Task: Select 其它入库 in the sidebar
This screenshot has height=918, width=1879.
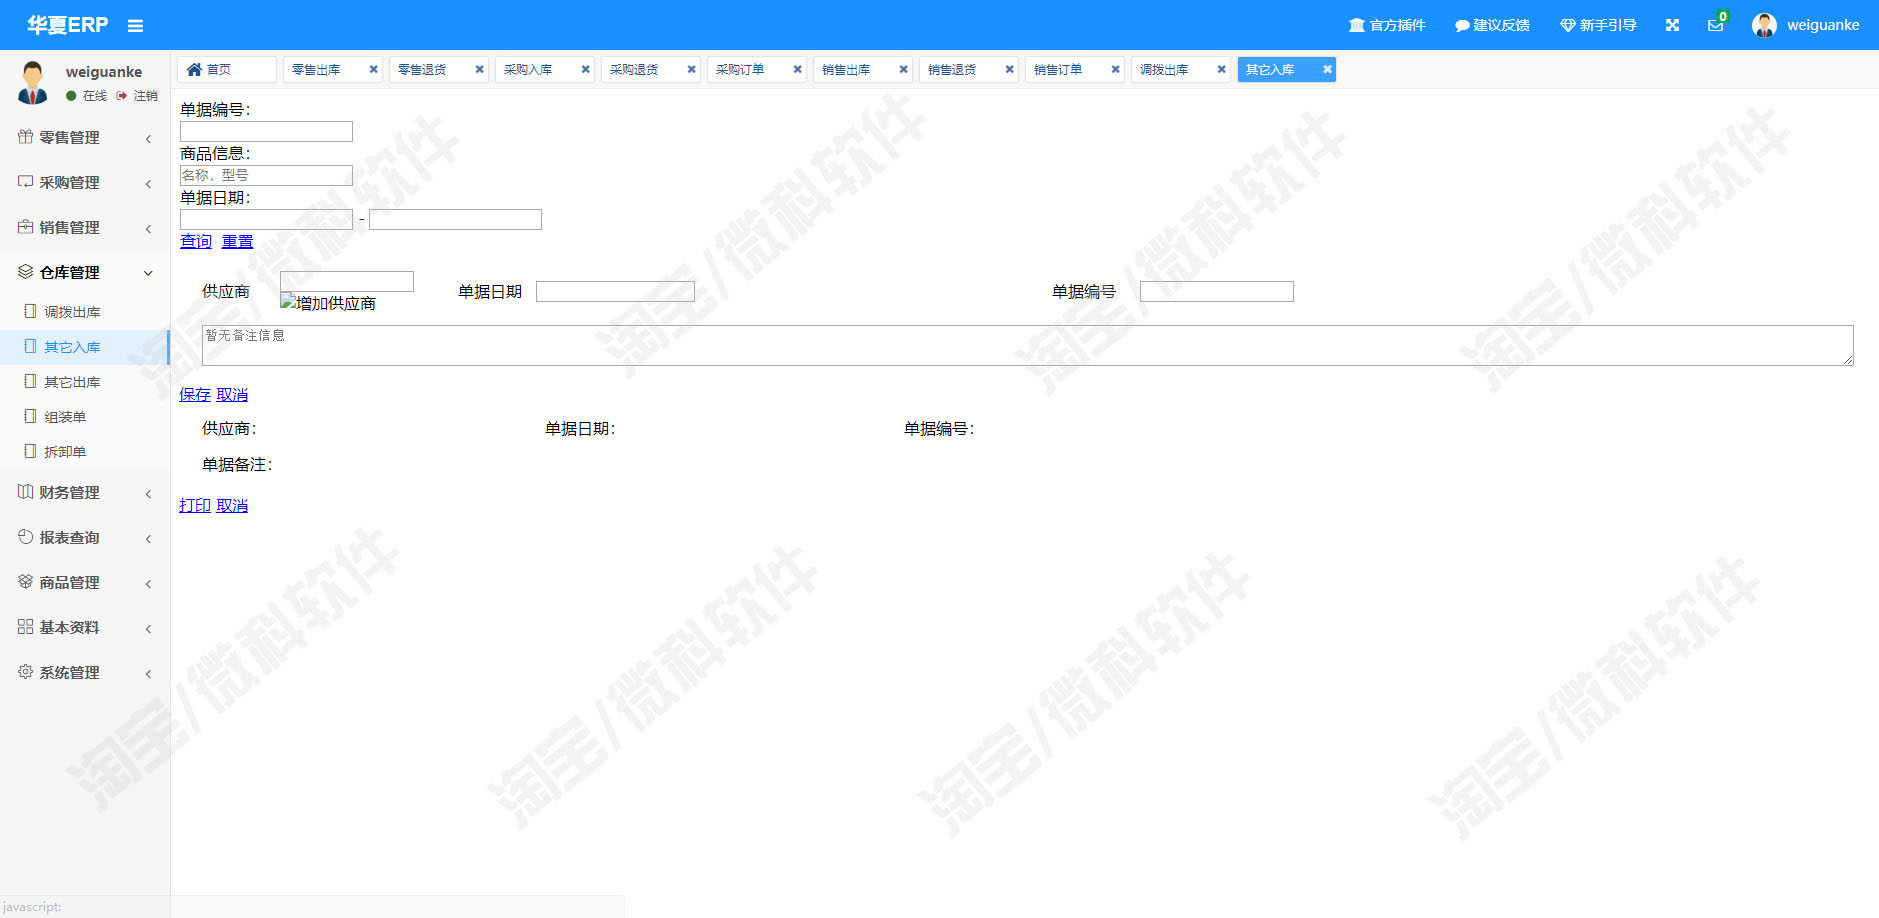Action: click(x=85, y=347)
